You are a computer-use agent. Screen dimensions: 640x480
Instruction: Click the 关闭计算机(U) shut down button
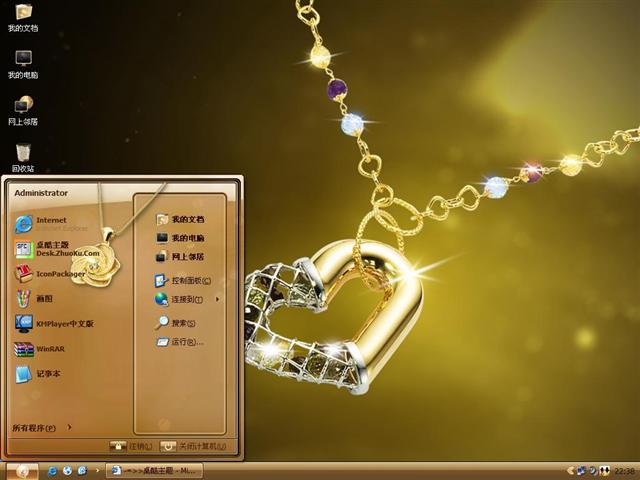[193, 446]
